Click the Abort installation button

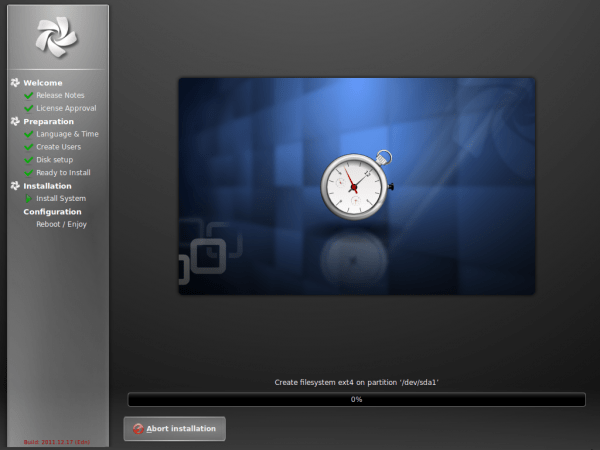pyautogui.click(x=174, y=429)
